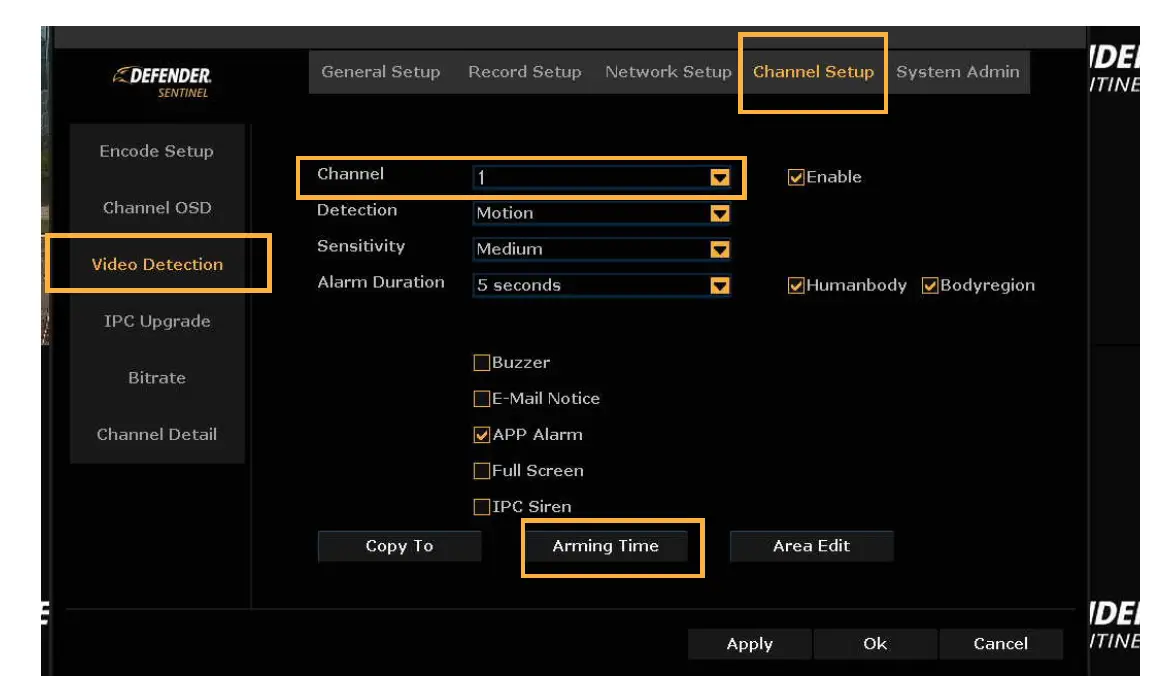The image size is (1172, 694).
Task: Click the Channel field showing 1
Action: (x=601, y=177)
